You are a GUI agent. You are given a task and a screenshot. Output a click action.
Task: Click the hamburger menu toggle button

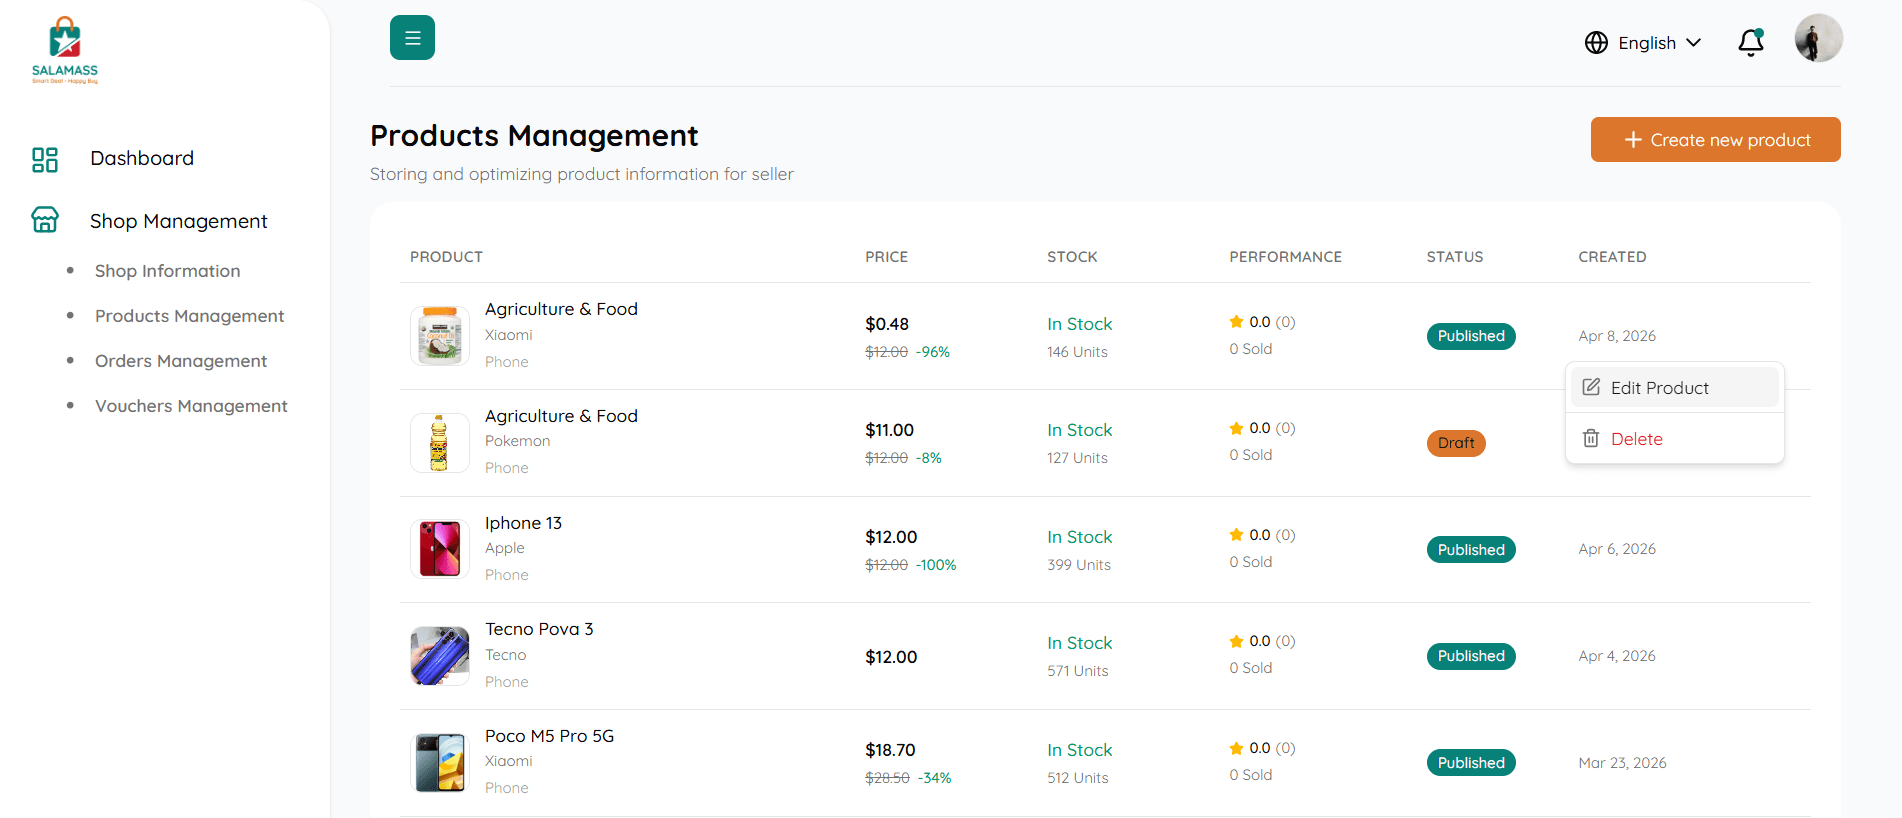tap(412, 38)
